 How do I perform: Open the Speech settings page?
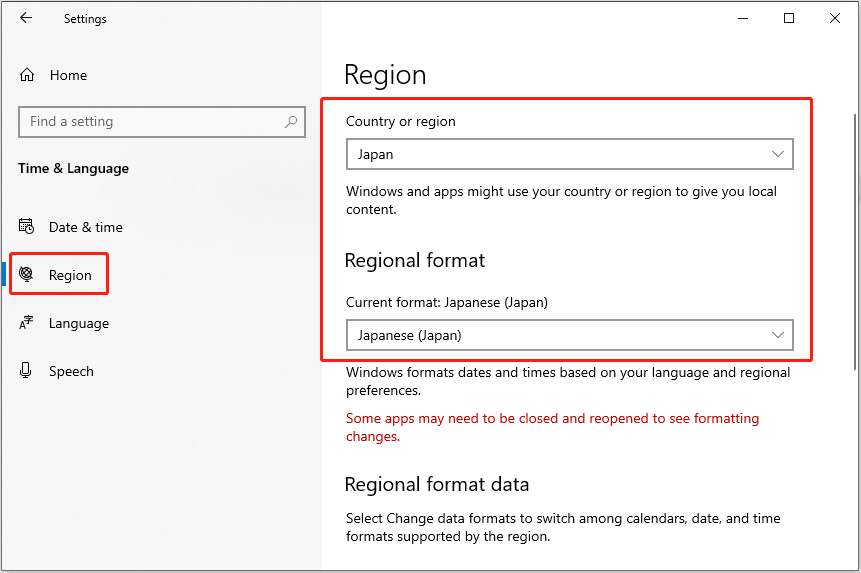(71, 371)
